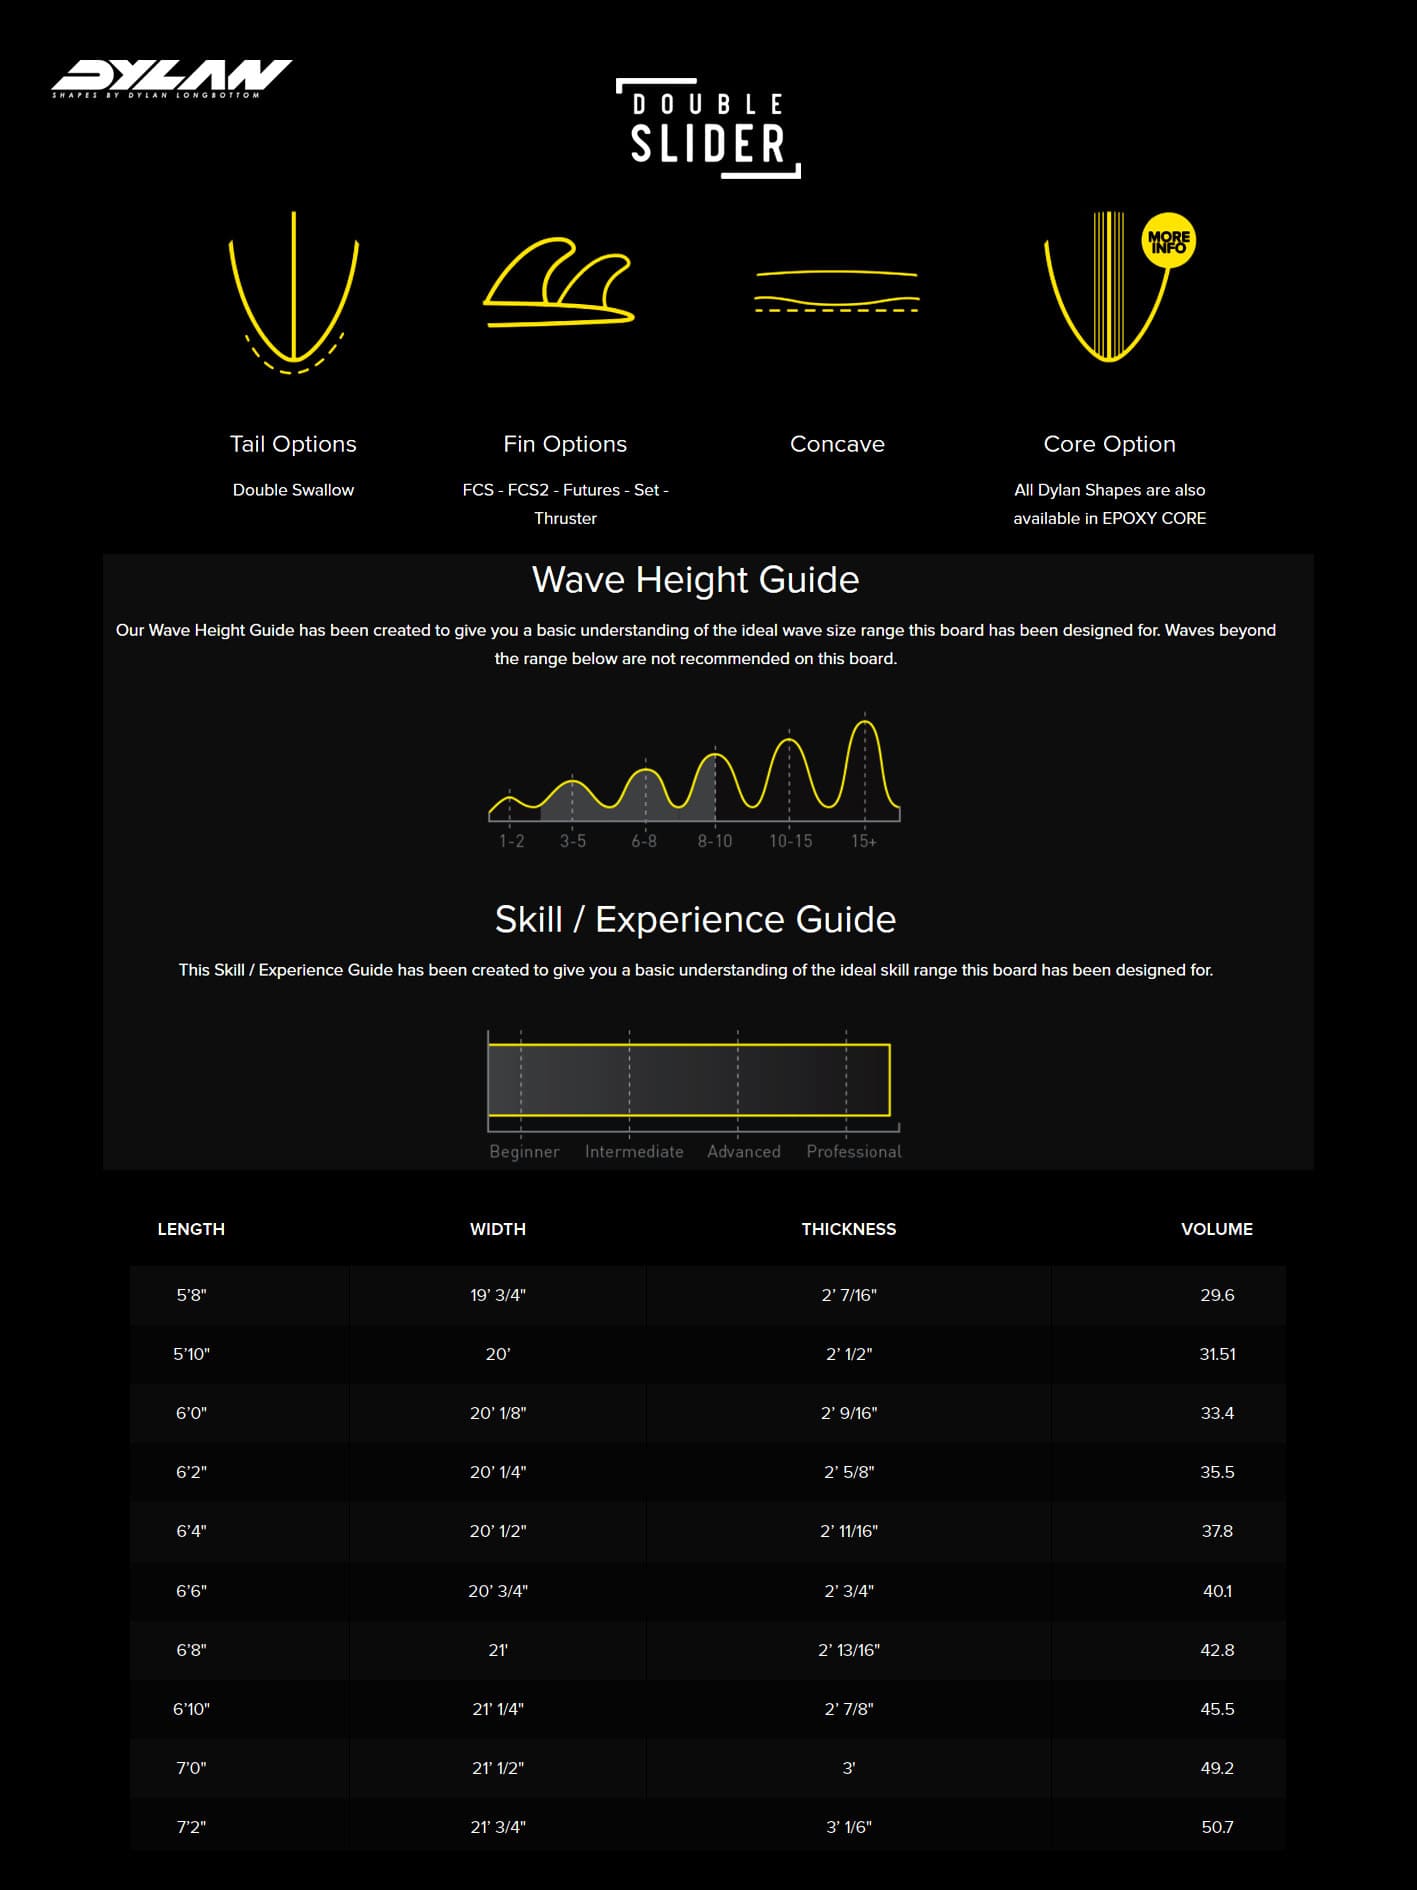Click the 3' 1/6" thickness cell
Viewport: 1417px width, 1890px height.
point(849,1827)
